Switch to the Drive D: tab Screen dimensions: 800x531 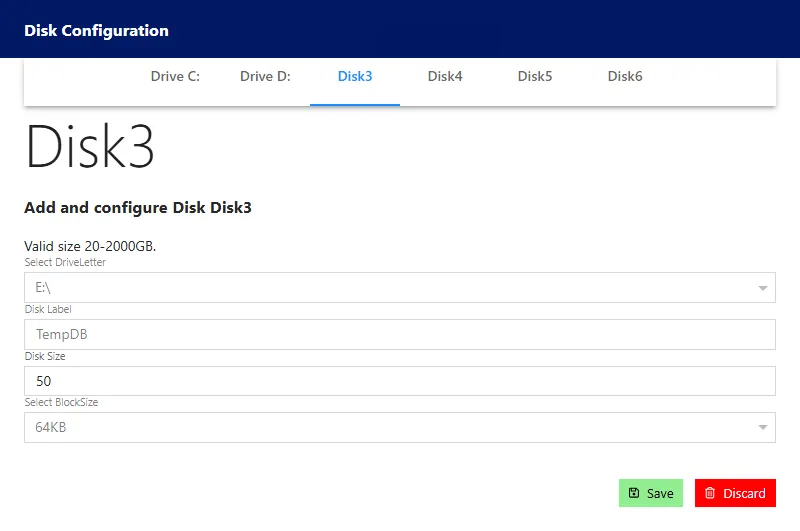265,77
